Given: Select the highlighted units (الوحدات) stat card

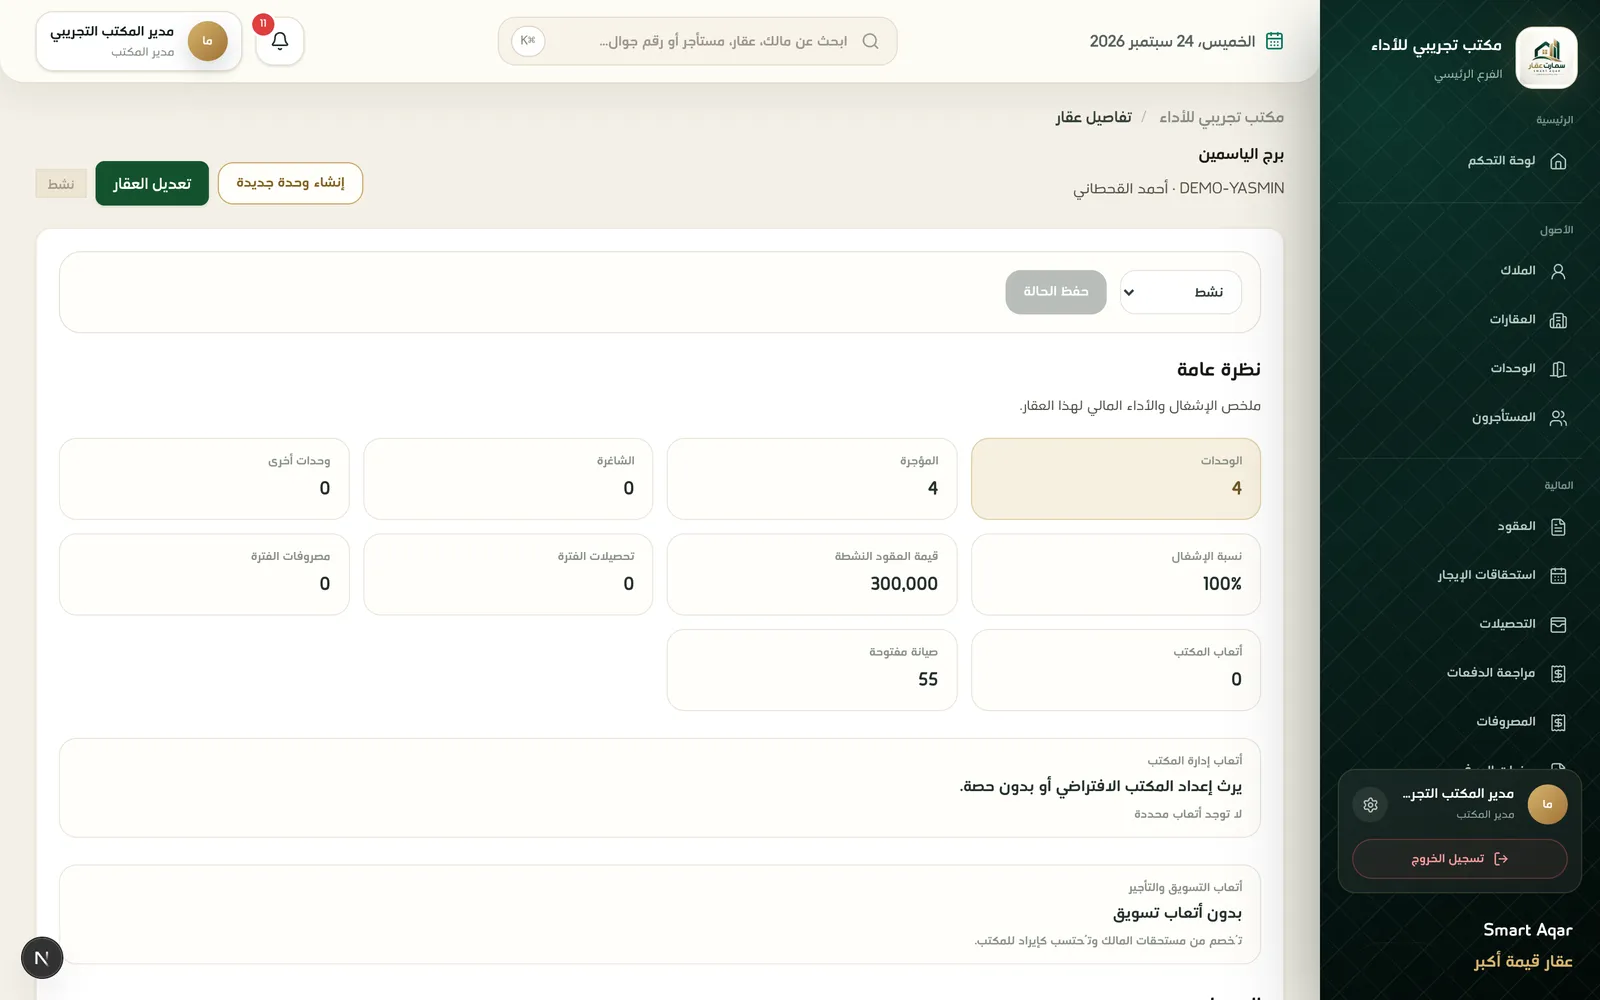Looking at the screenshot, I should pyautogui.click(x=1116, y=479).
